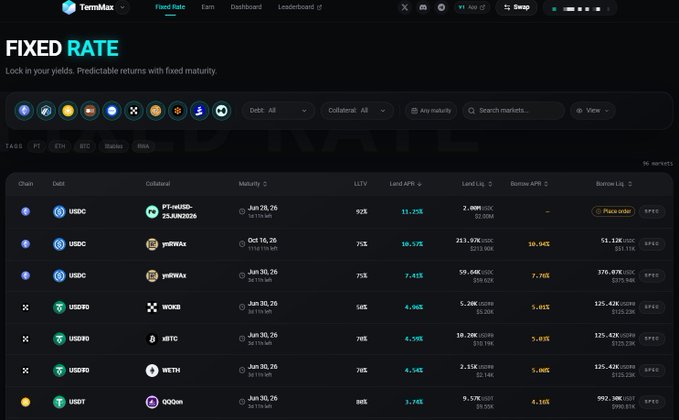Click SPEC button in PT-reUSD row
Viewport: 679px width, 420px height.
[x=652, y=211]
